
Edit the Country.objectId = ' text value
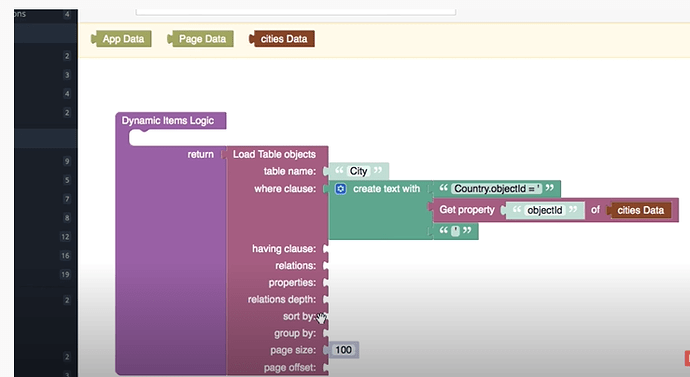pyautogui.click(x=496, y=188)
